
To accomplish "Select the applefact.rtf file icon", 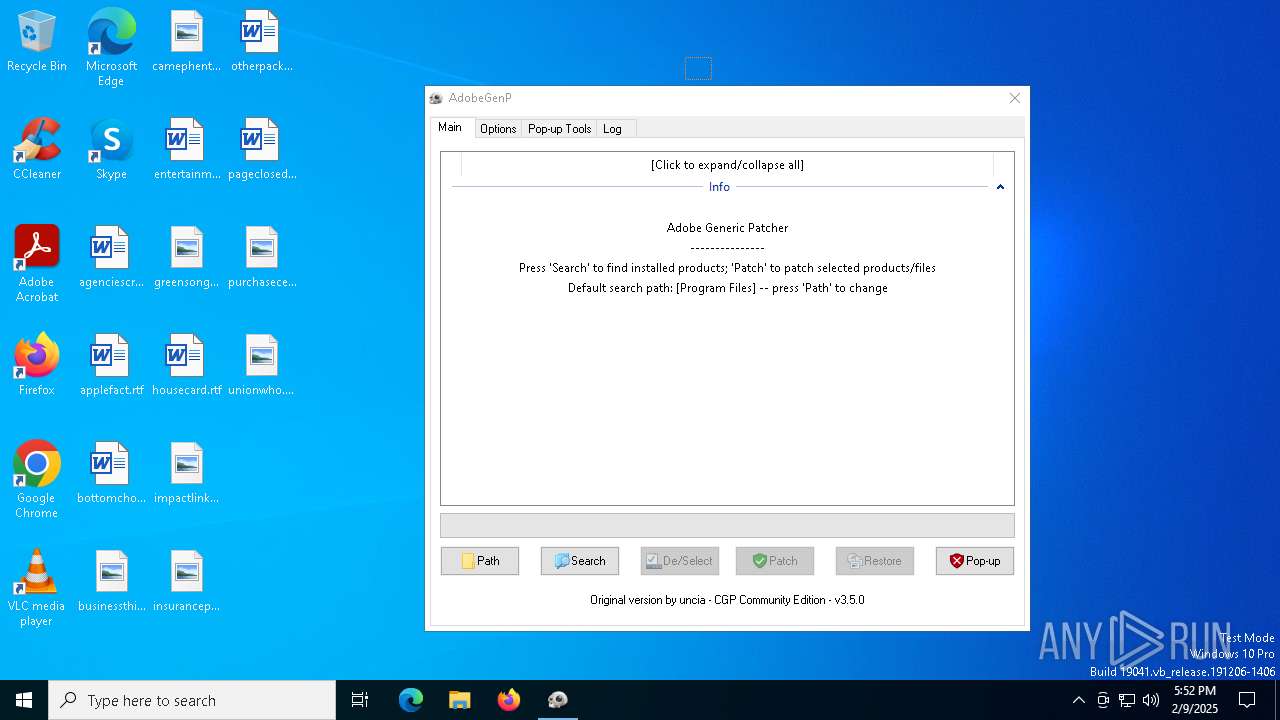I will pos(111,365).
